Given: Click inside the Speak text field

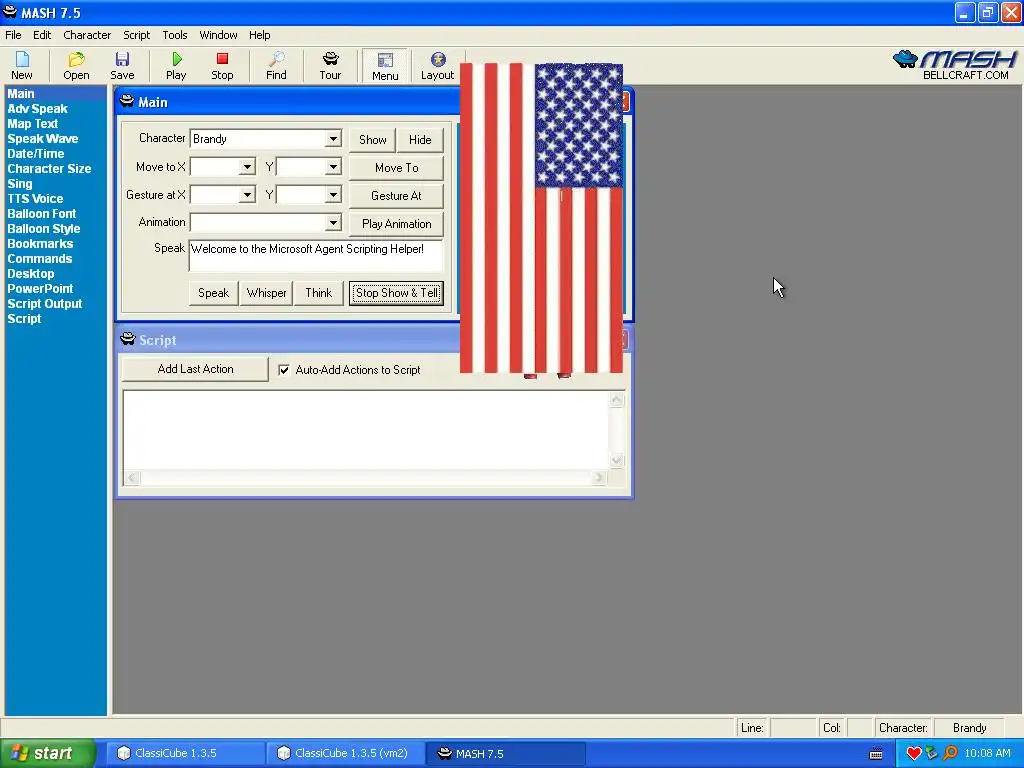Looking at the screenshot, I should coord(316,255).
